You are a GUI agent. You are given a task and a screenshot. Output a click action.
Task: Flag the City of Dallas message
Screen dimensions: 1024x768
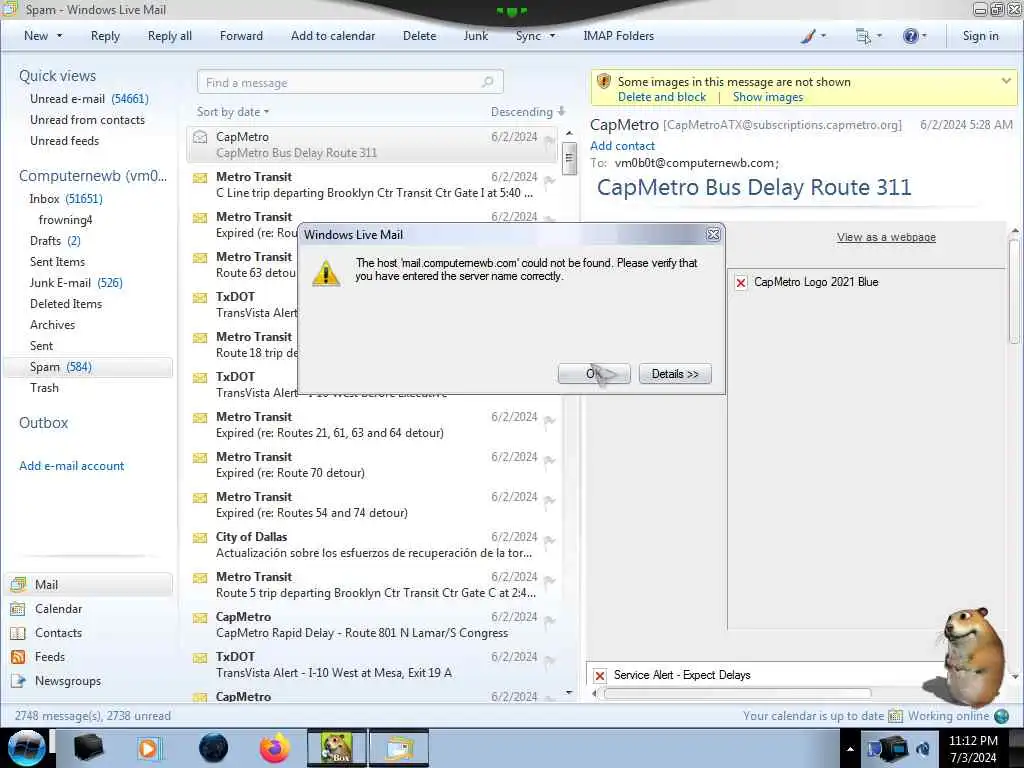pyautogui.click(x=549, y=541)
